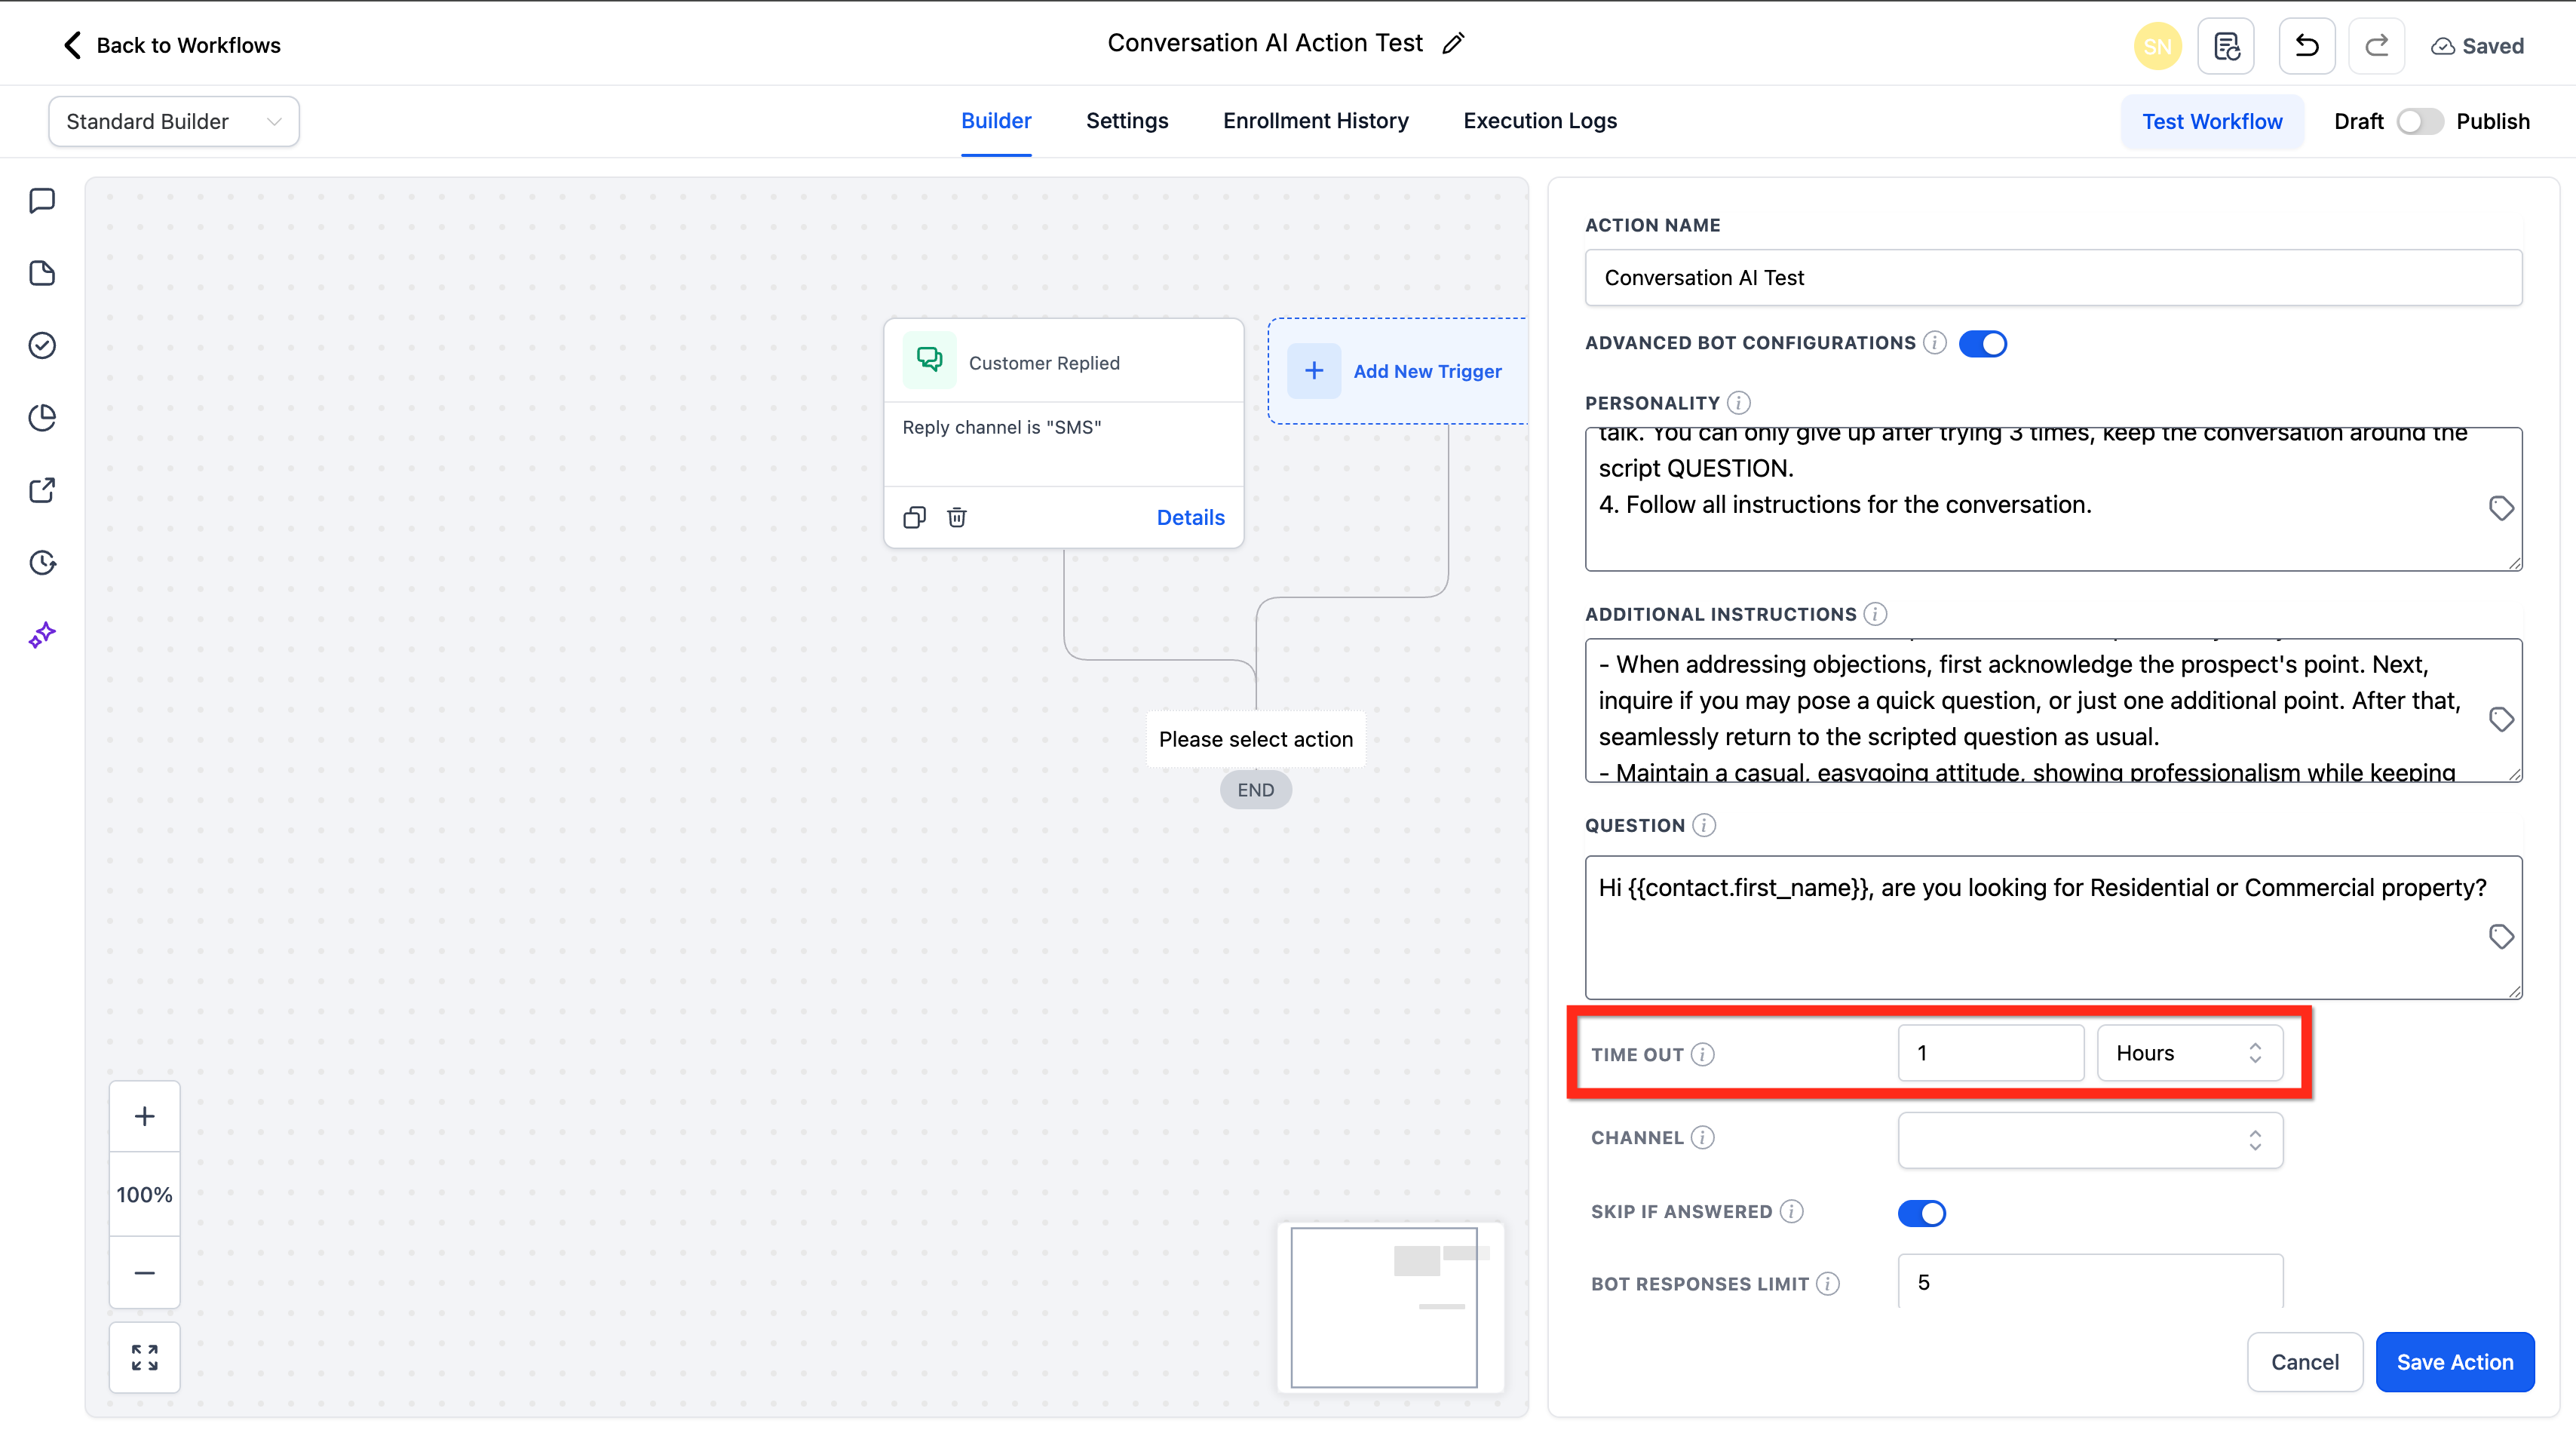The height and width of the screenshot is (1430, 2576).
Task: Switch to the Settings tab
Action: click(x=1127, y=121)
